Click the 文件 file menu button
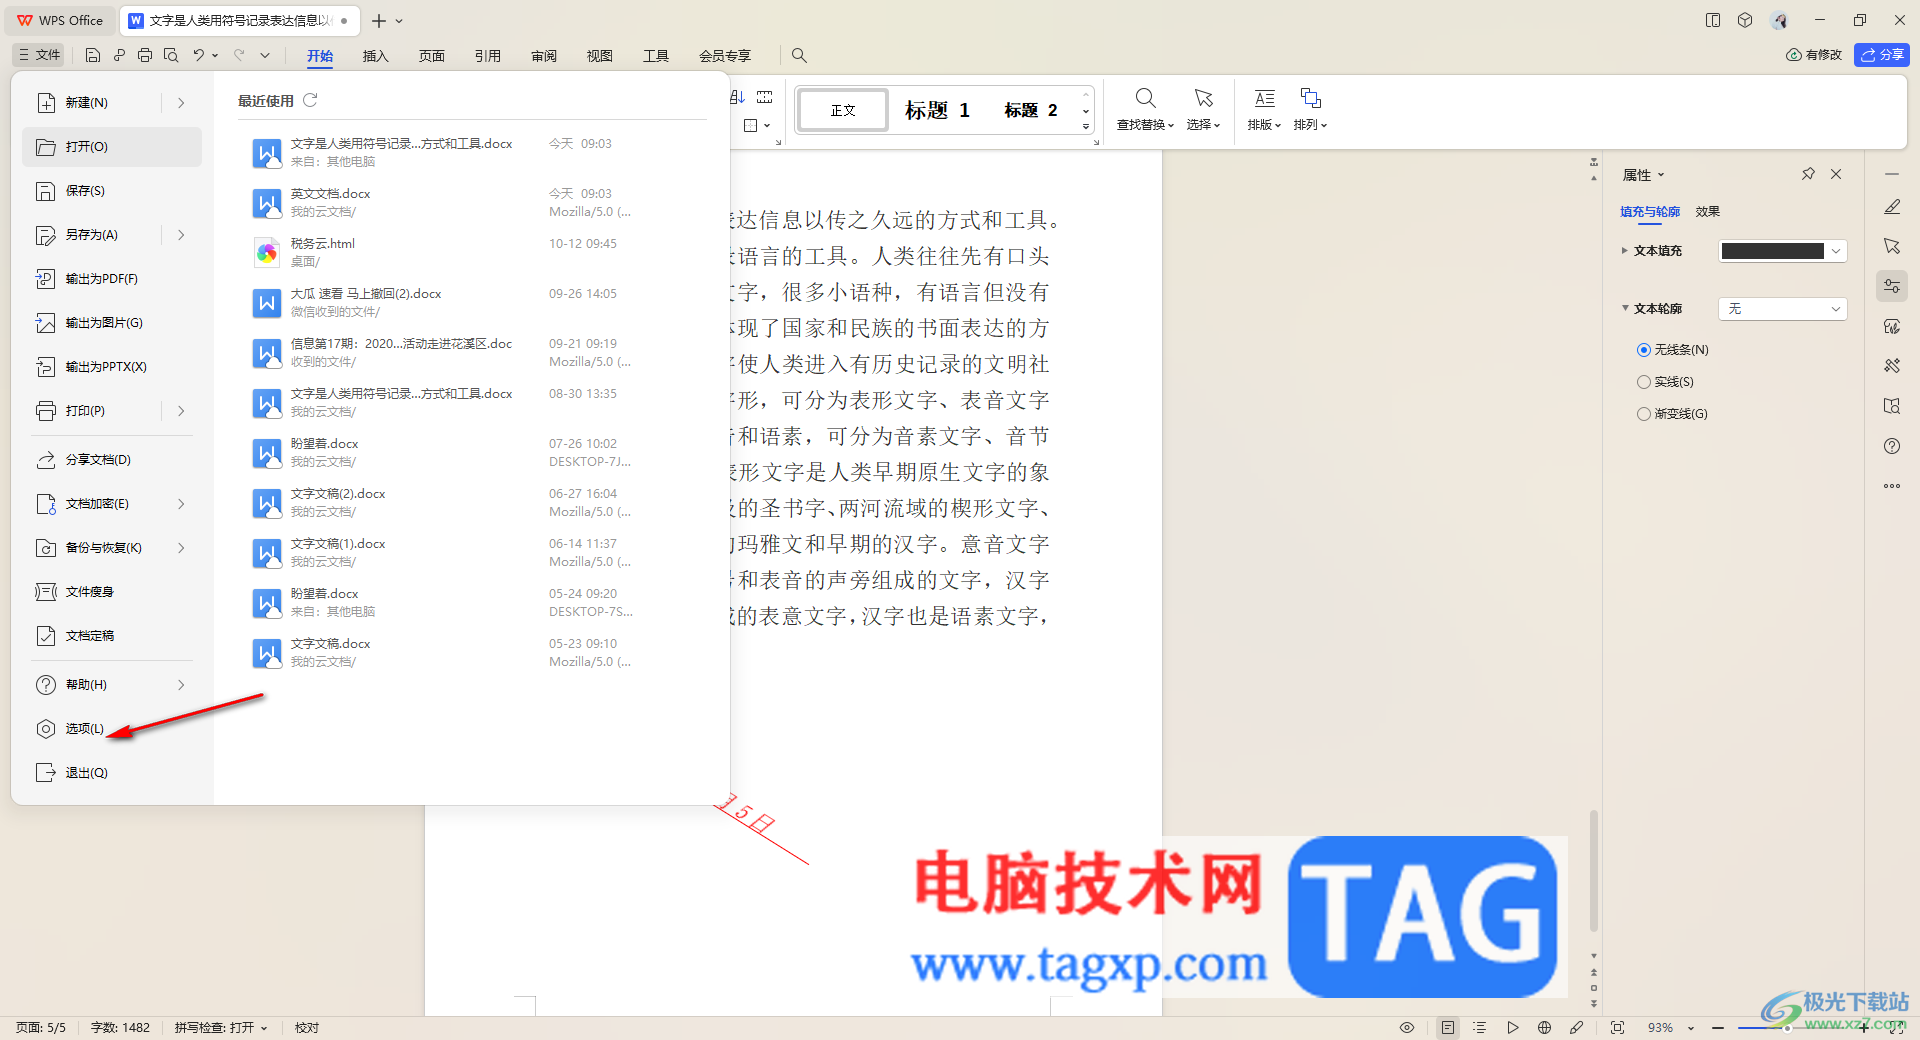1920x1040 pixels. (39, 55)
